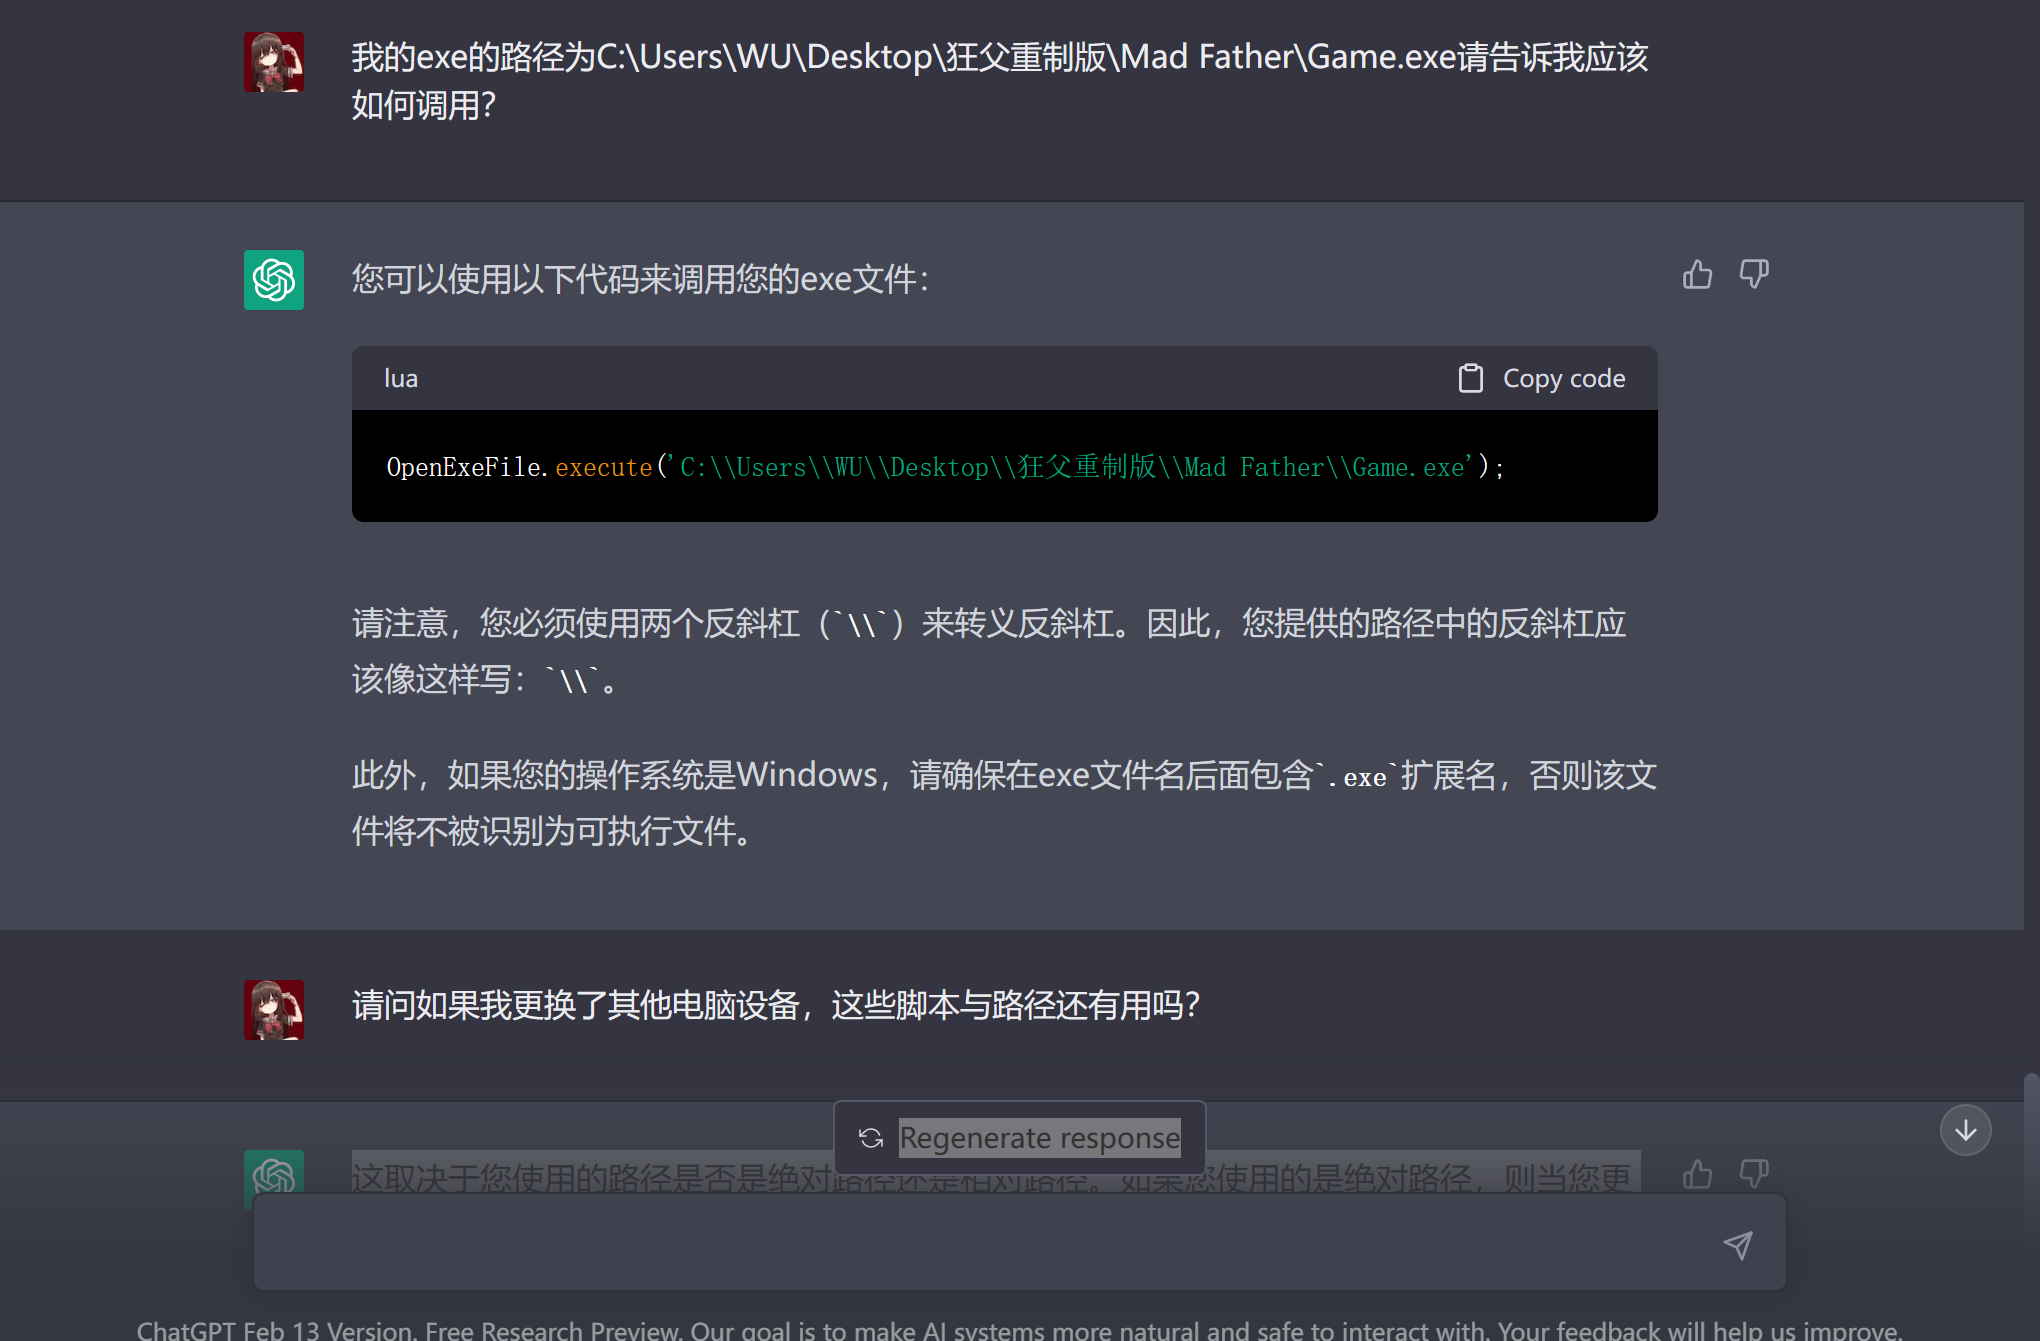The height and width of the screenshot is (1341, 2040).
Task: Thumbs down the bottom partially visible response
Action: click(1754, 1173)
